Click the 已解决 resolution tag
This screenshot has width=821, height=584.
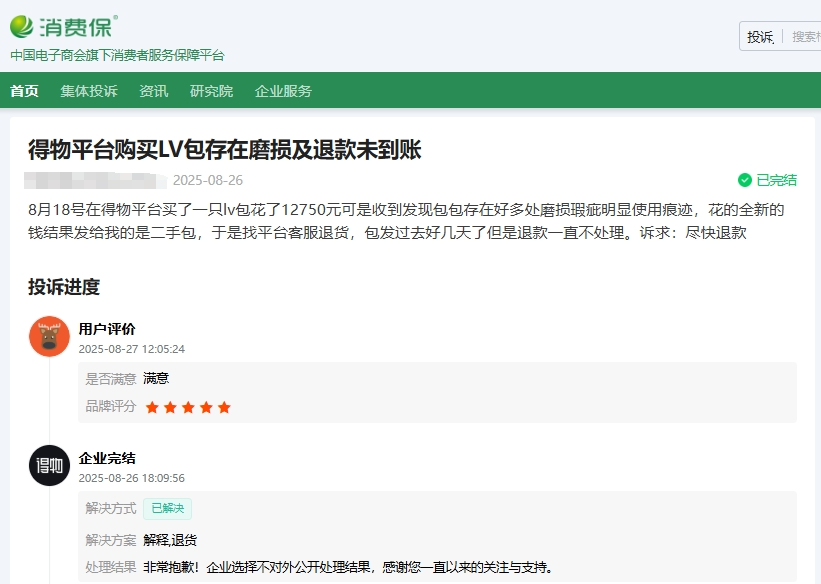pos(168,509)
